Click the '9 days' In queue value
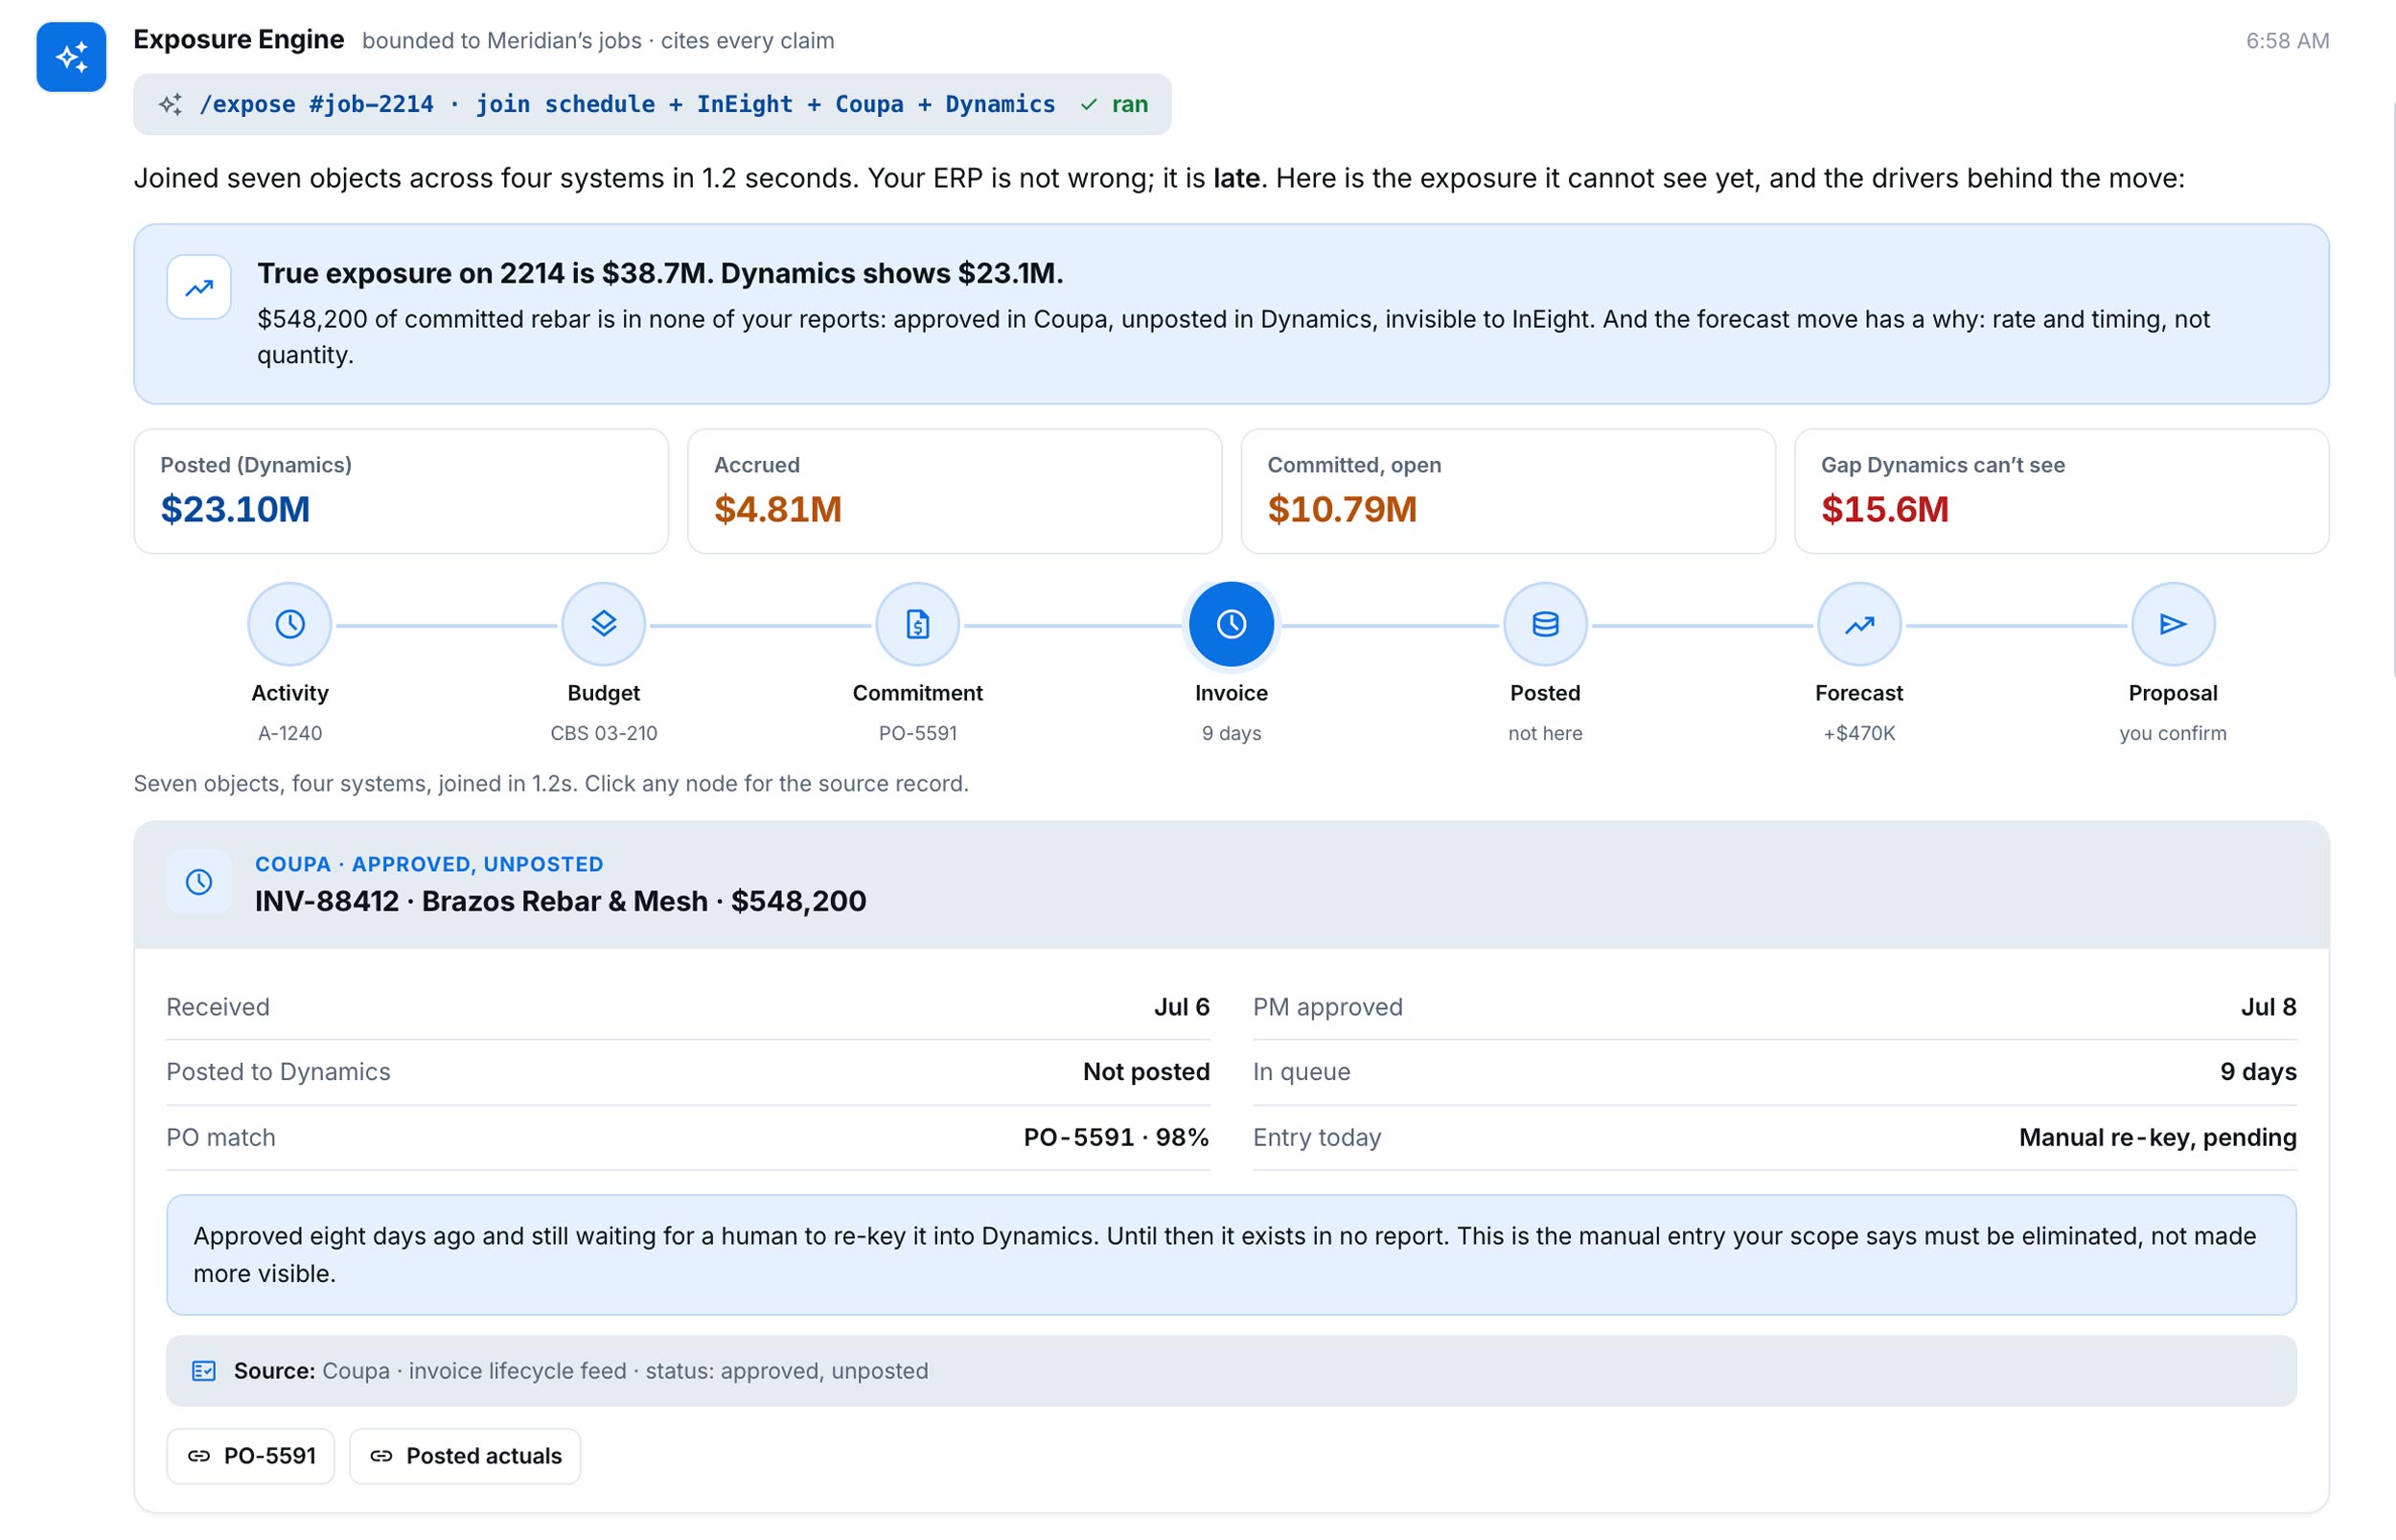2396x1540 pixels. pos(2259,1072)
